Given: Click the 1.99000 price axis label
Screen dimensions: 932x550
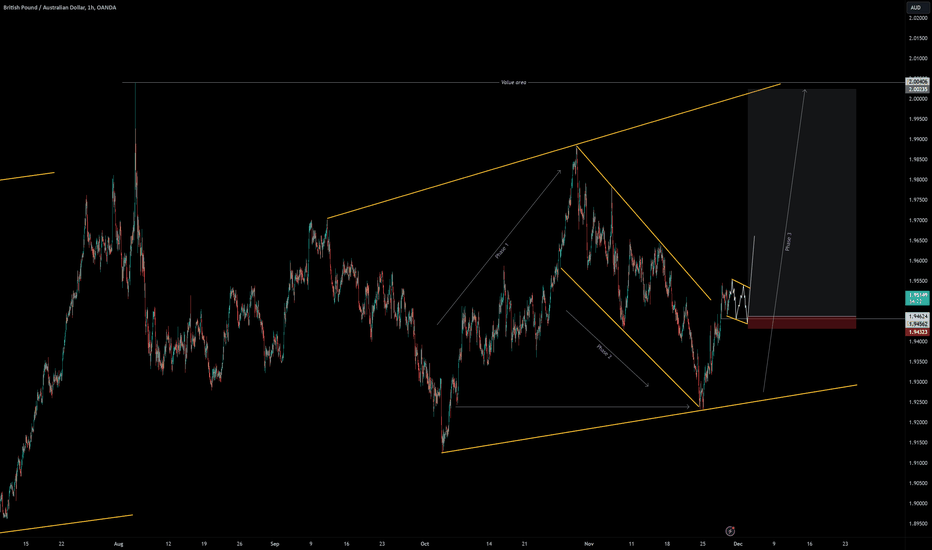Looking at the screenshot, I should pyautogui.click(x=918, y=139).
